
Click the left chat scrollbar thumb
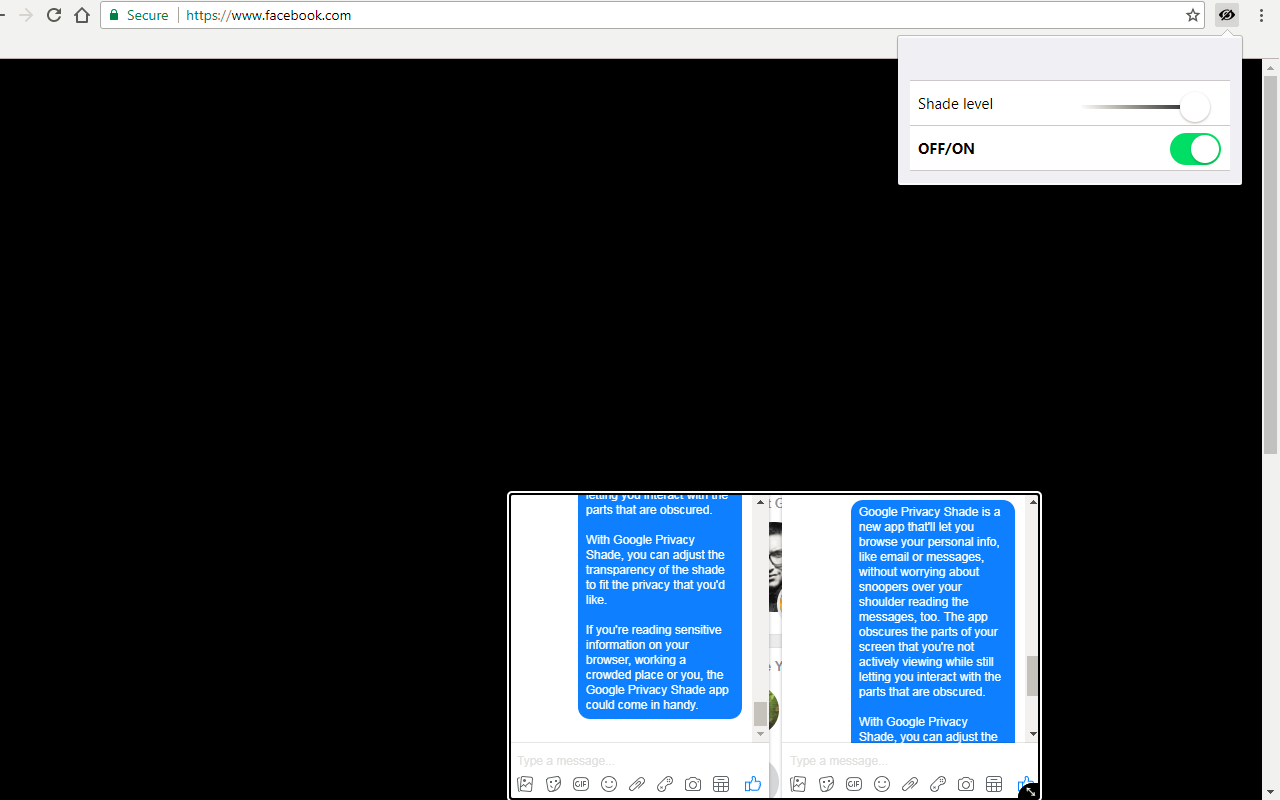760,713
